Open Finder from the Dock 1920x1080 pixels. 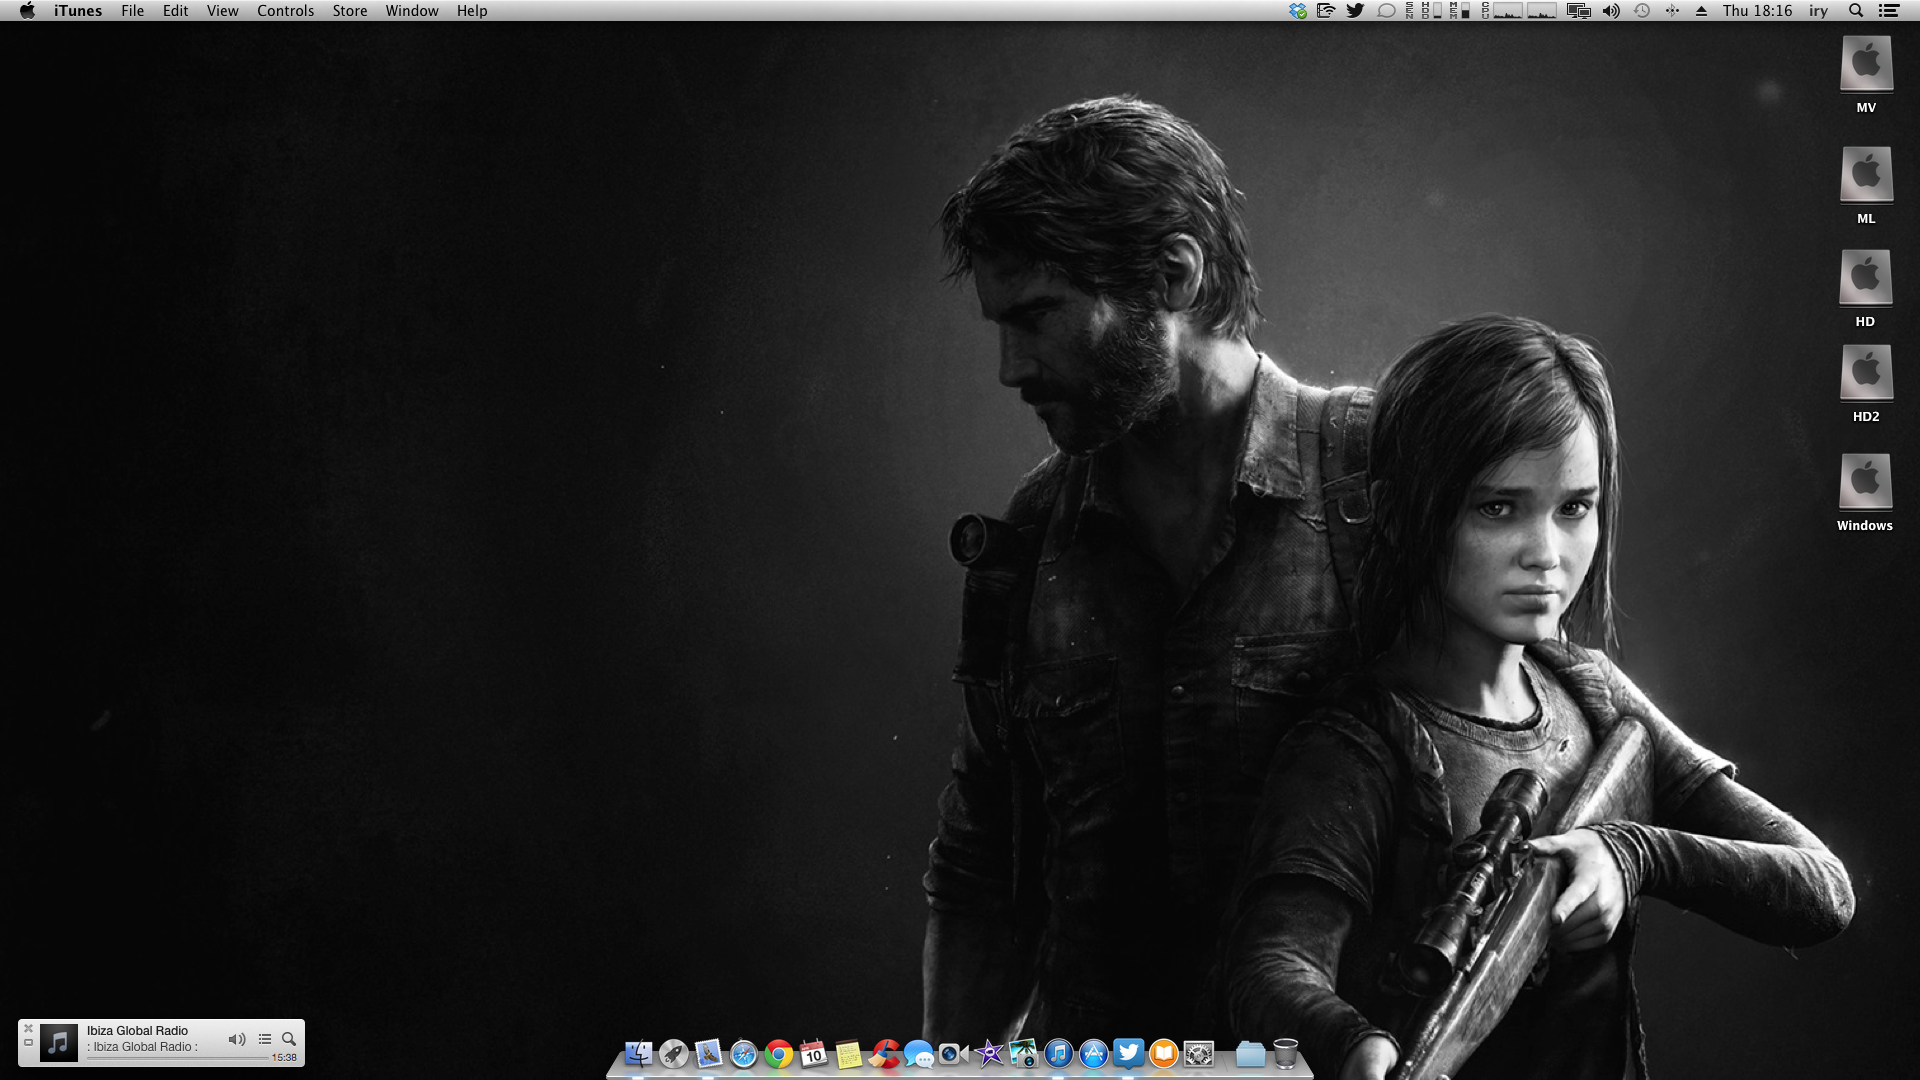tap(638, 1053)
